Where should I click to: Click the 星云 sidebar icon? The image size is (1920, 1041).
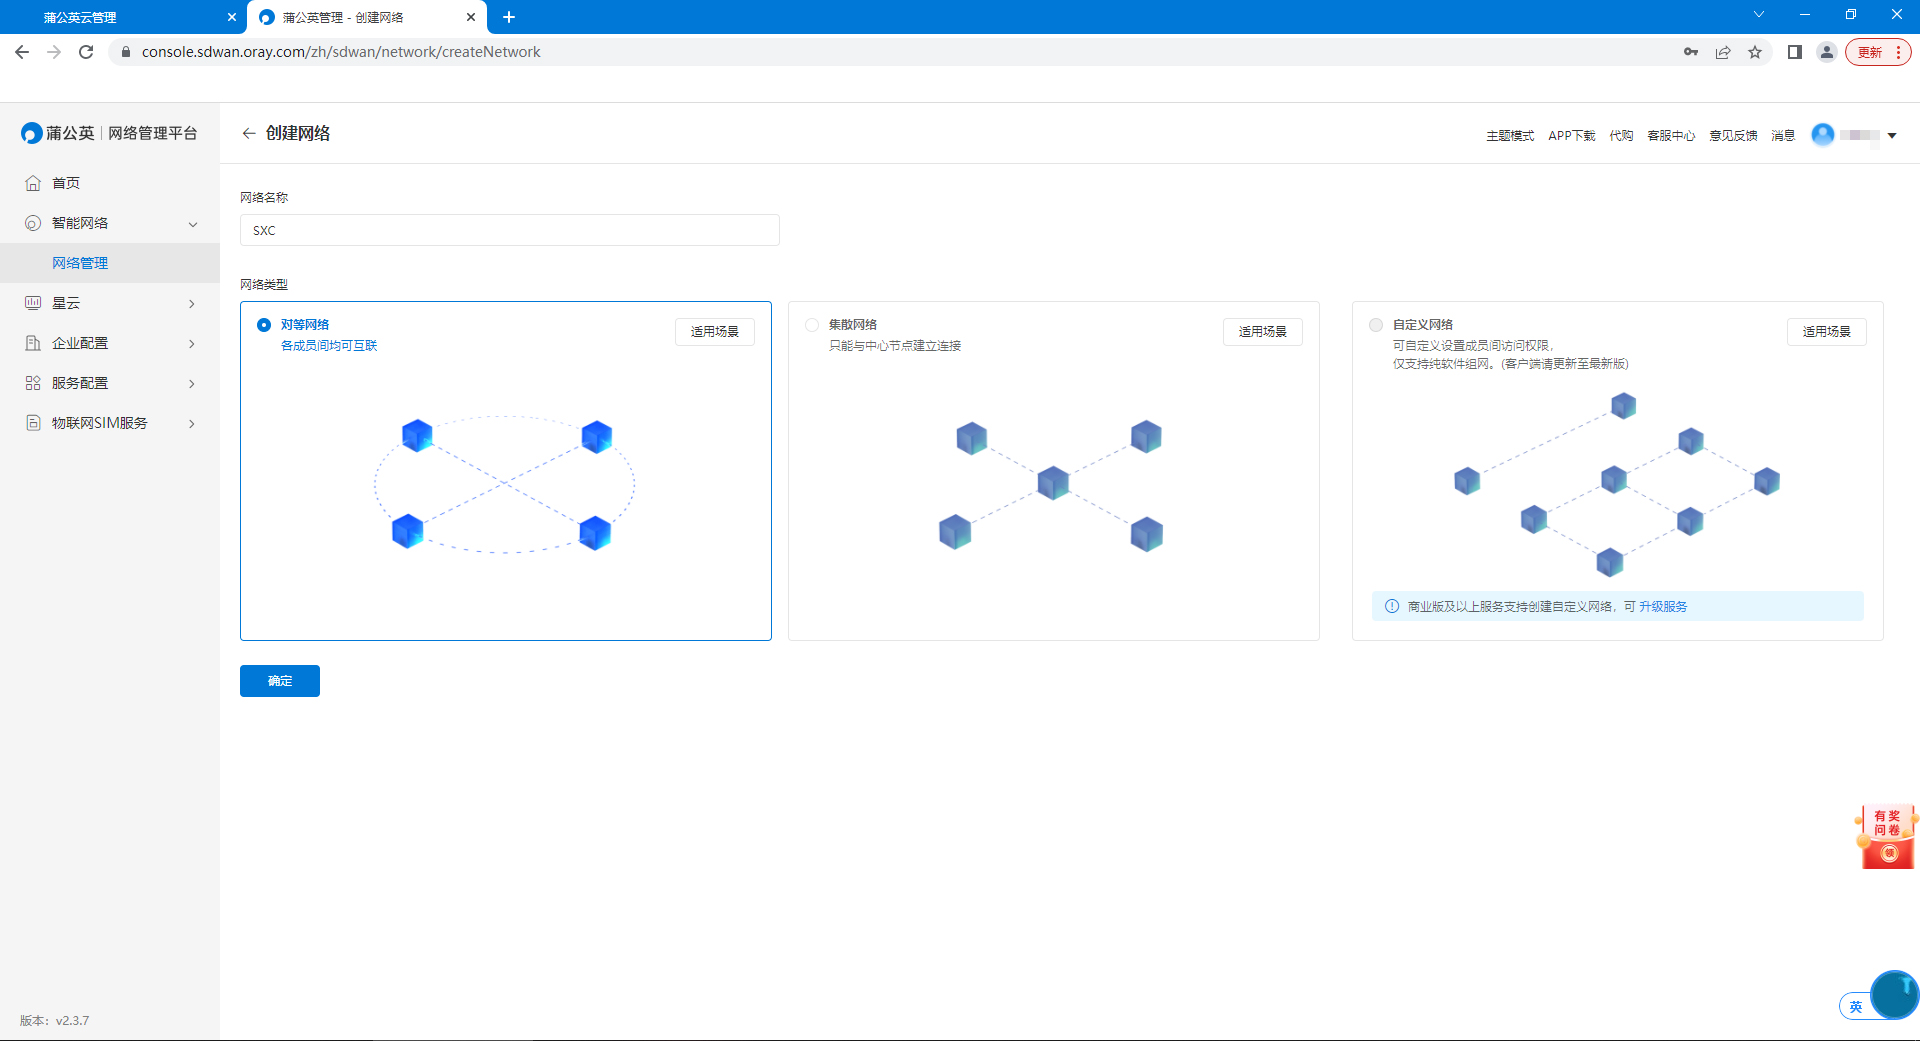(x=33, y=303)
